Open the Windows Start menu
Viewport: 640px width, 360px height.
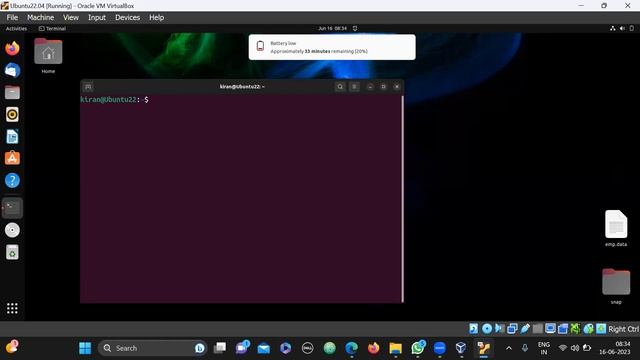click(x=85, y=348)
